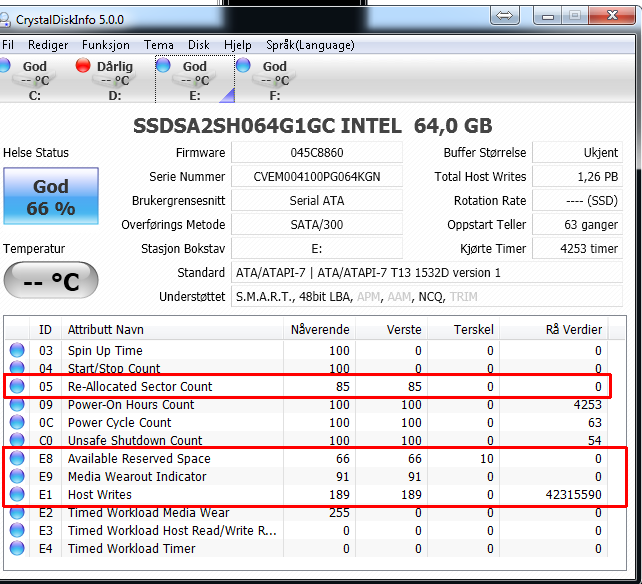
Task: Click the double-arrow resize button in title bar
Action: [x=504, y=16]
